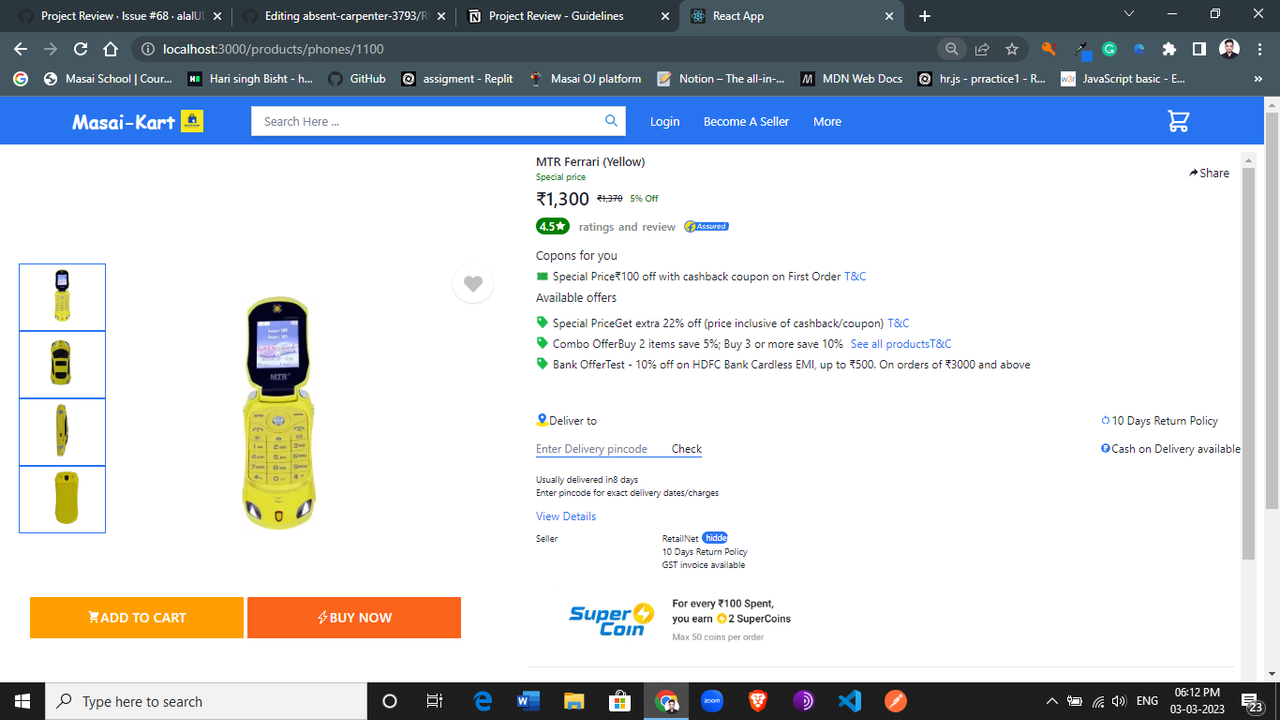Open File Explorer from taskbar
This screenshot has height=720, width=1280.
[x=574, y=701]
